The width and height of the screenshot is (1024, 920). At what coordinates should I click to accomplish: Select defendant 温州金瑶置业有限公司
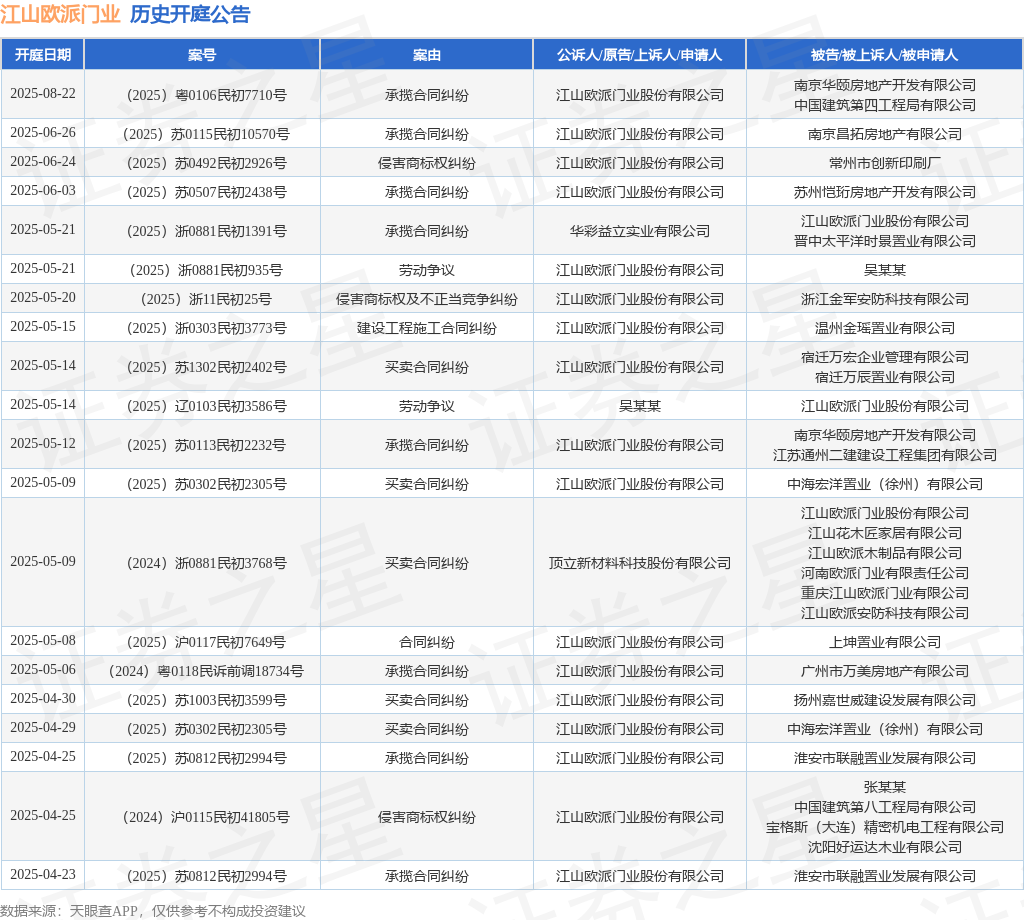point(885,328)
